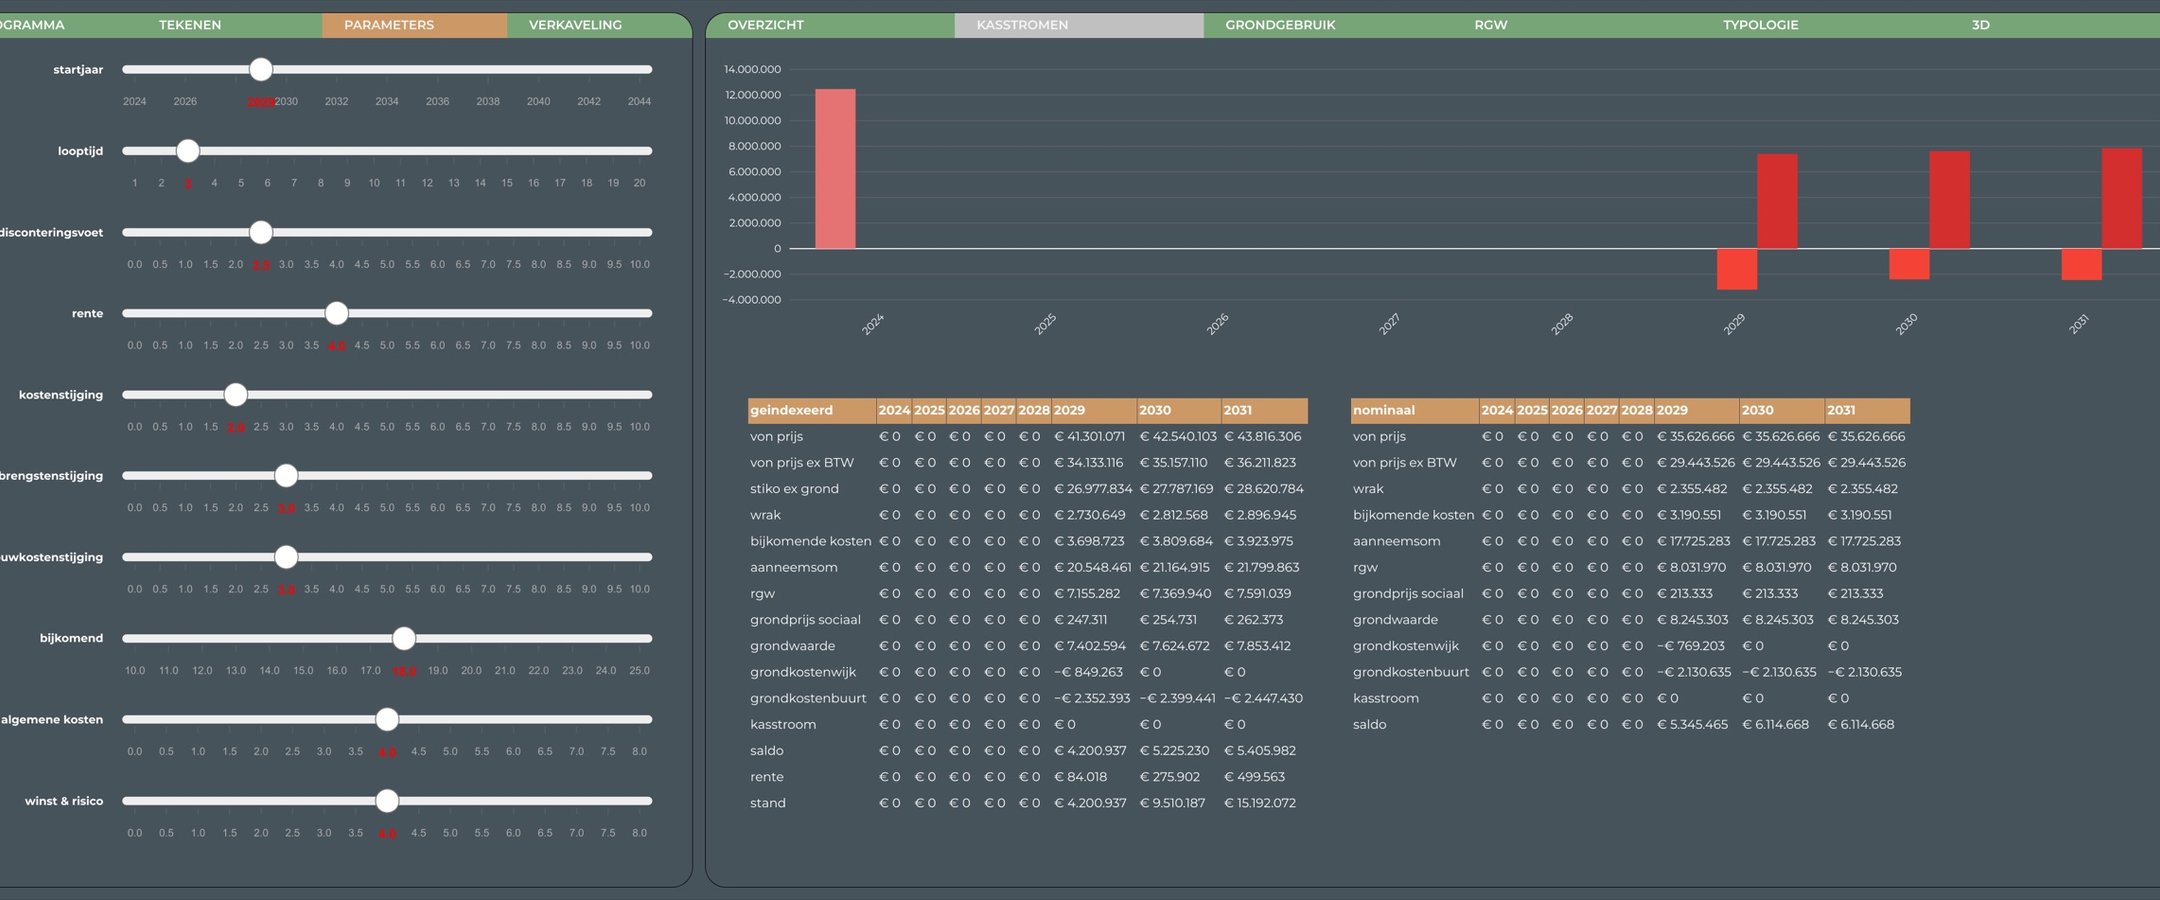Image resolution: width=2160 pixels, height=900 pixels.
Task: Click the opbrengstenstijging slider handle
Action: click(x=286, y=475)
